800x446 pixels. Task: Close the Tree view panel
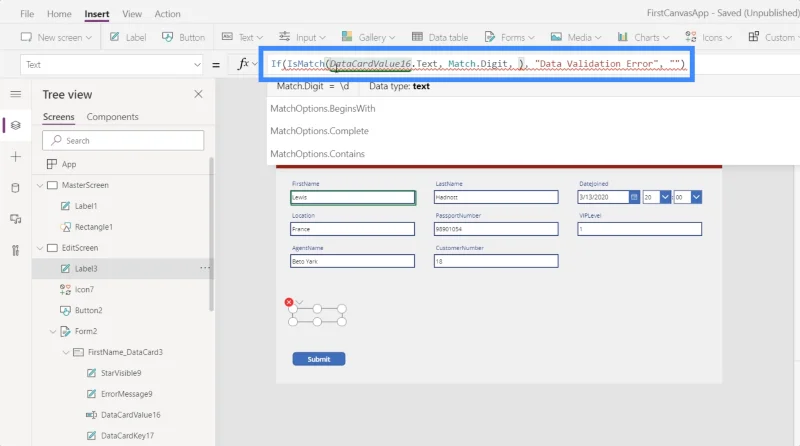pyautogui.click(x=198, y=94)
